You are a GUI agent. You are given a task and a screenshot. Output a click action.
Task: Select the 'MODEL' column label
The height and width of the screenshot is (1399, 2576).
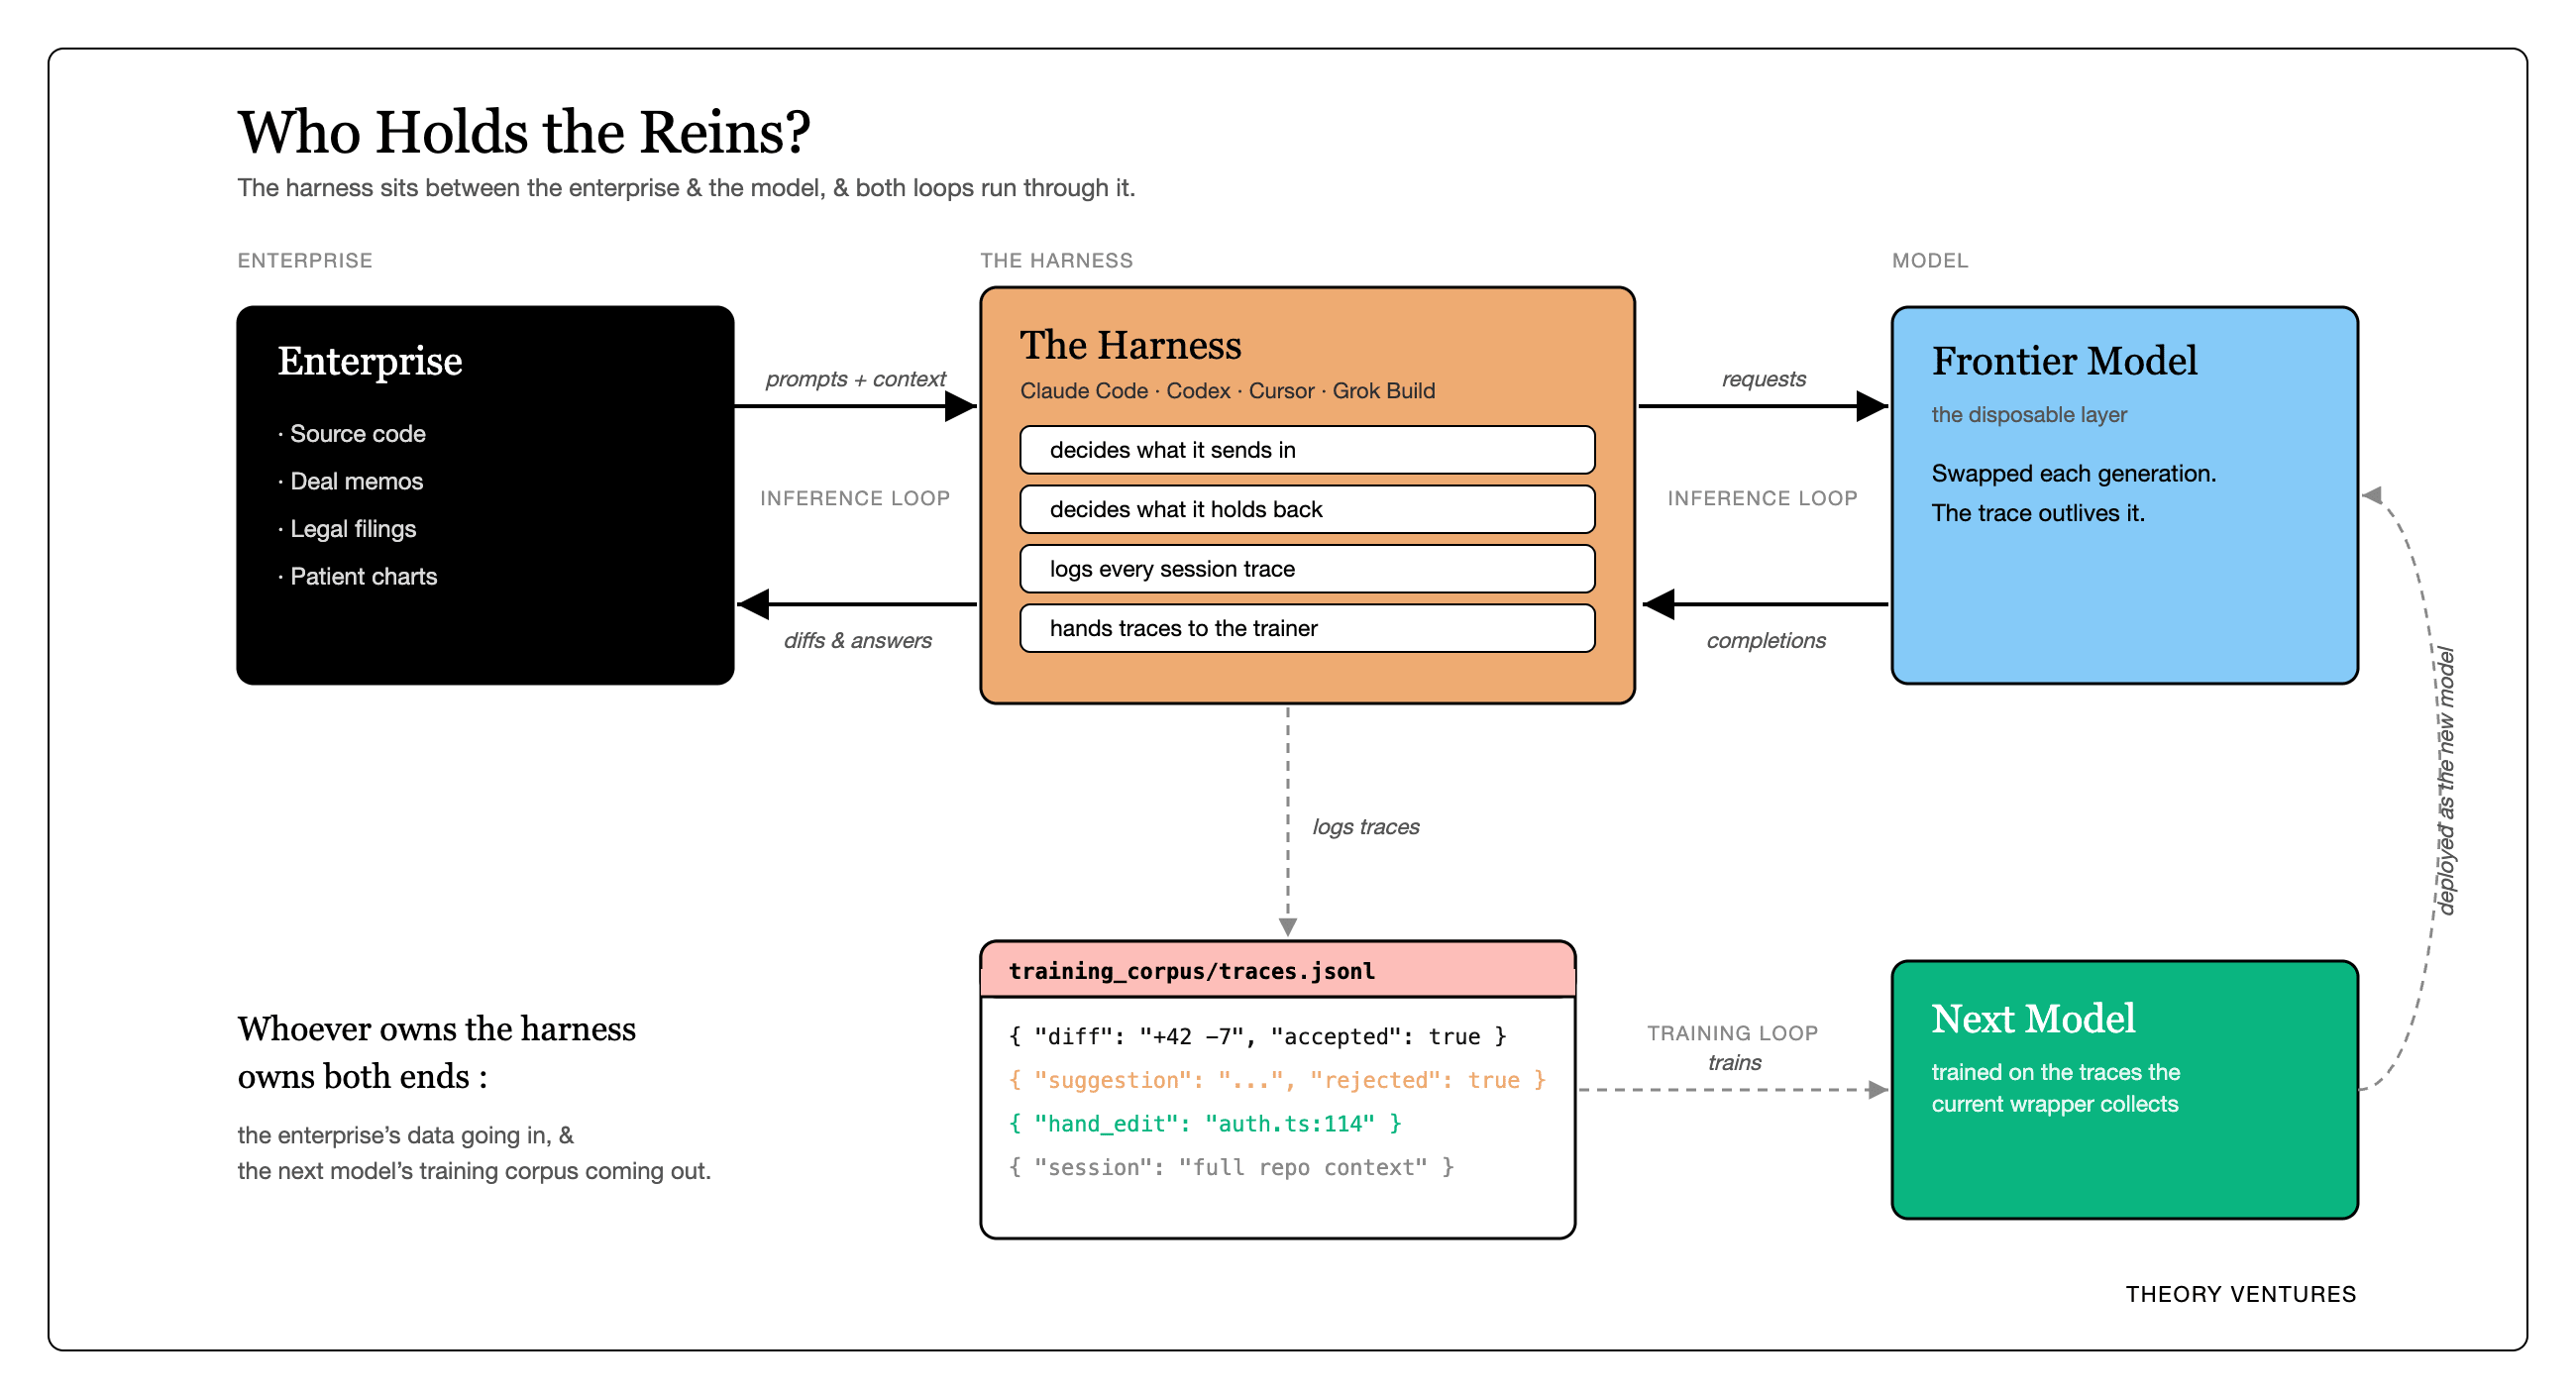[1929, 261]
